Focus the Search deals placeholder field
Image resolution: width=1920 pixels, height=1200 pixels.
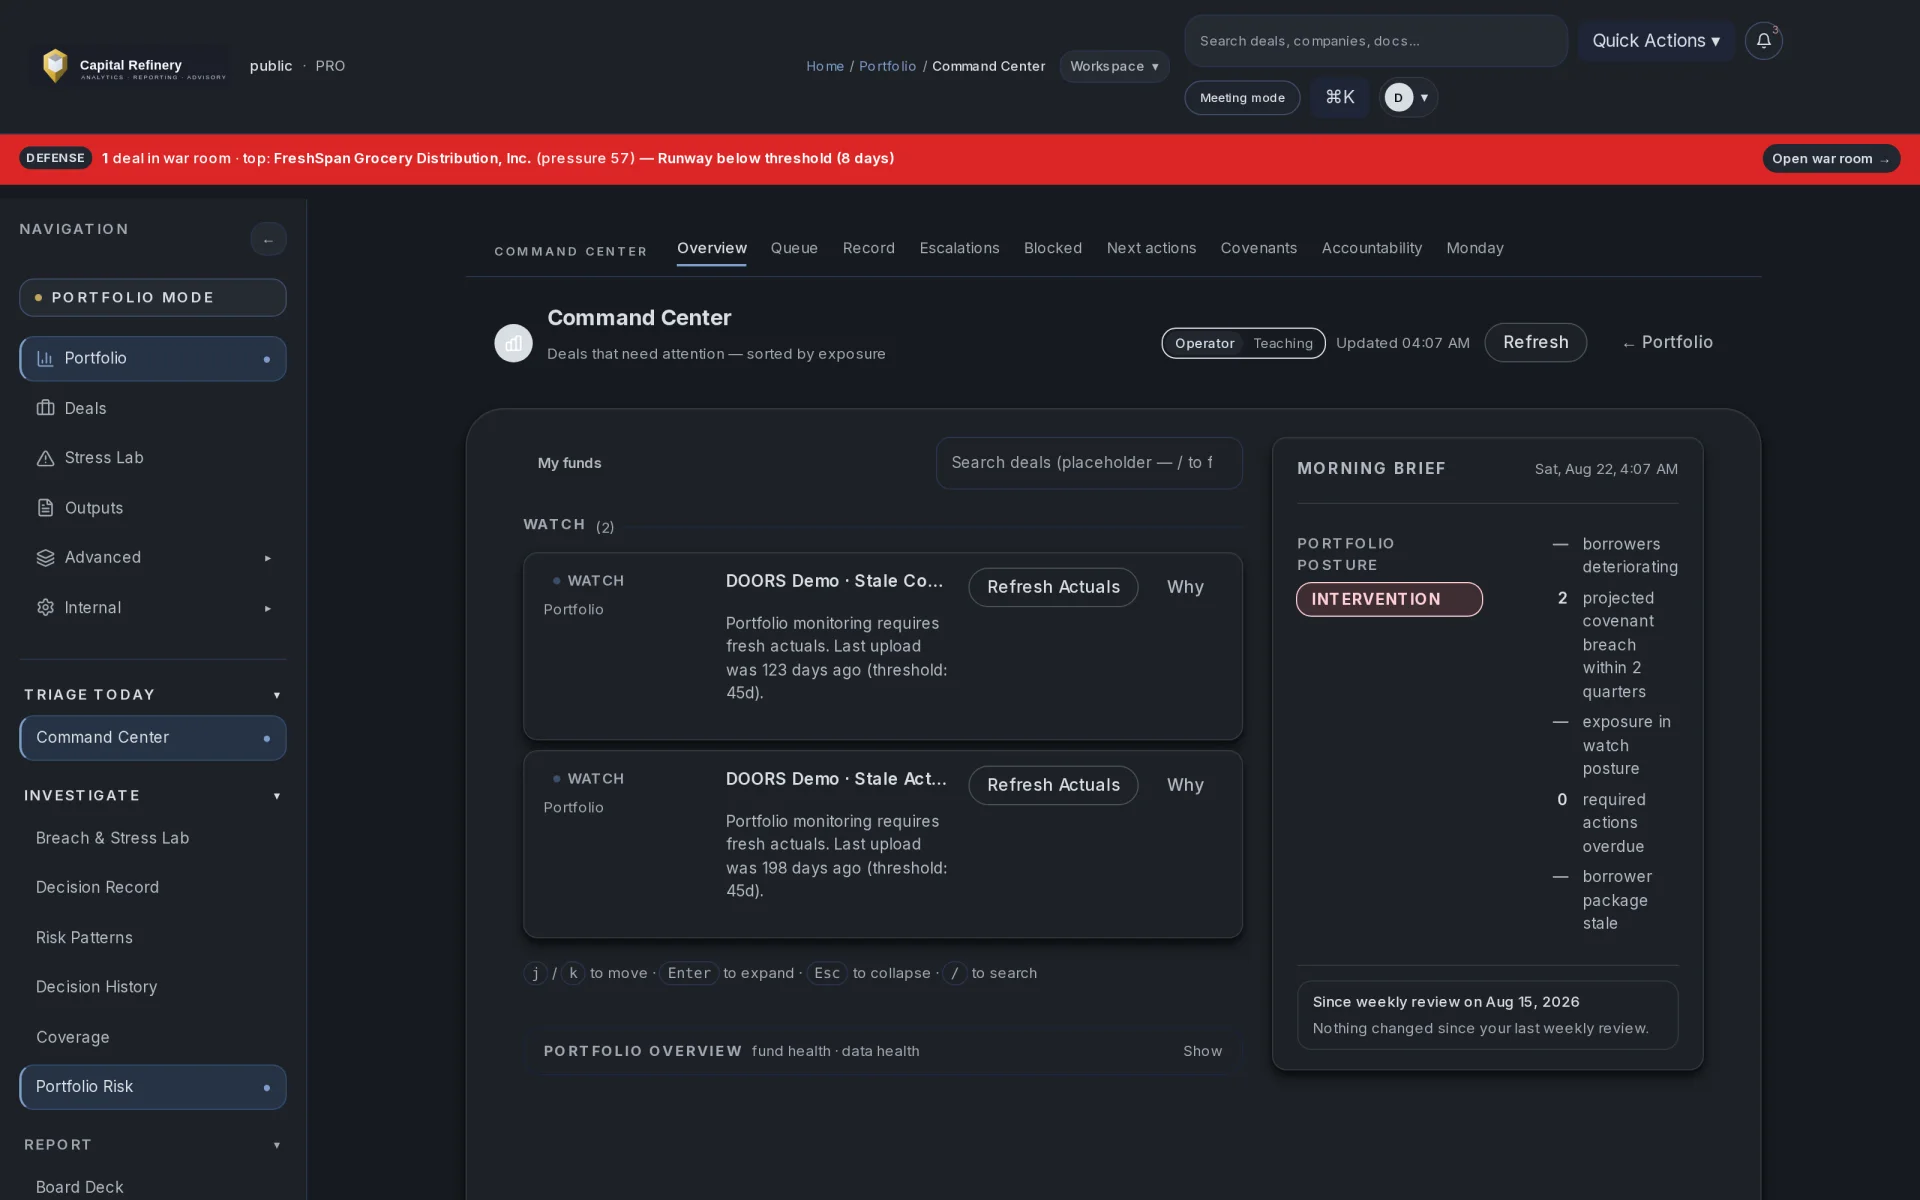click(x=1089, y=463)
